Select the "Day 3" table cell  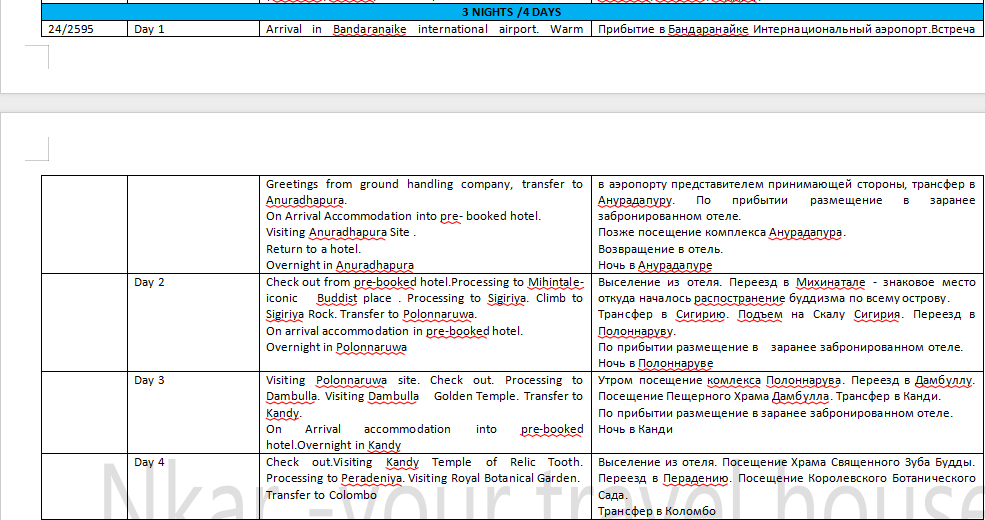point(149,380)
